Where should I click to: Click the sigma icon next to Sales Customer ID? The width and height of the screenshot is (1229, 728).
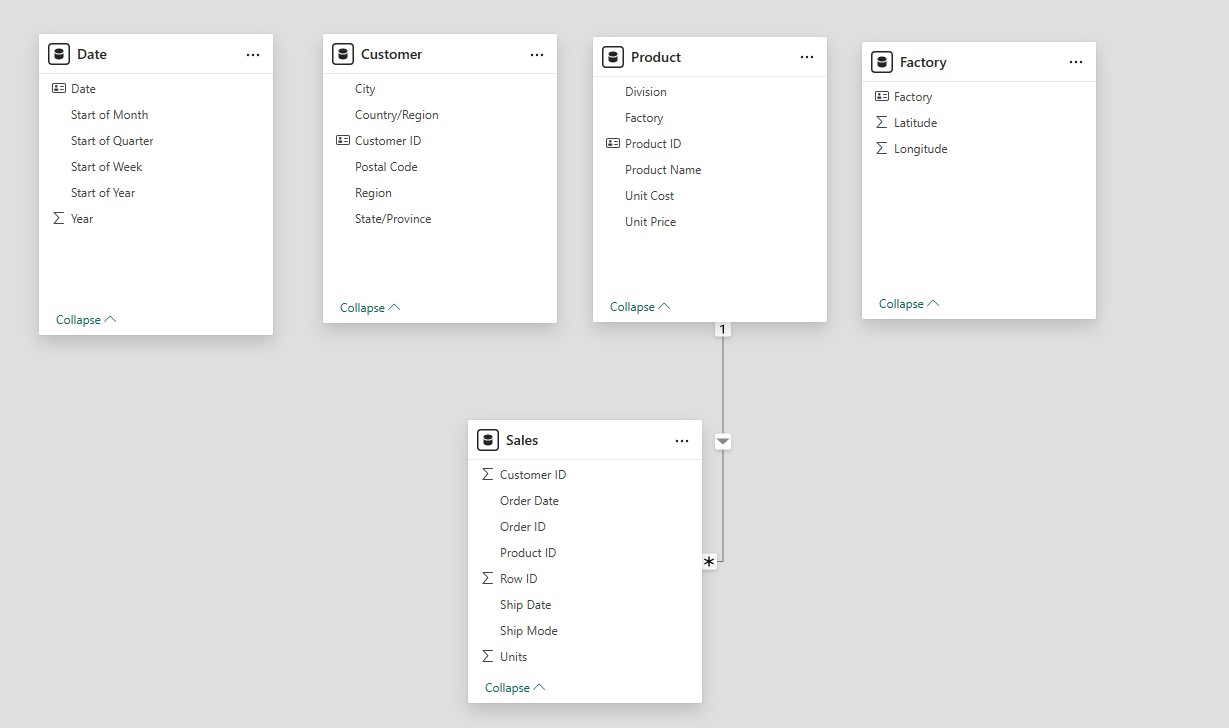488,475
